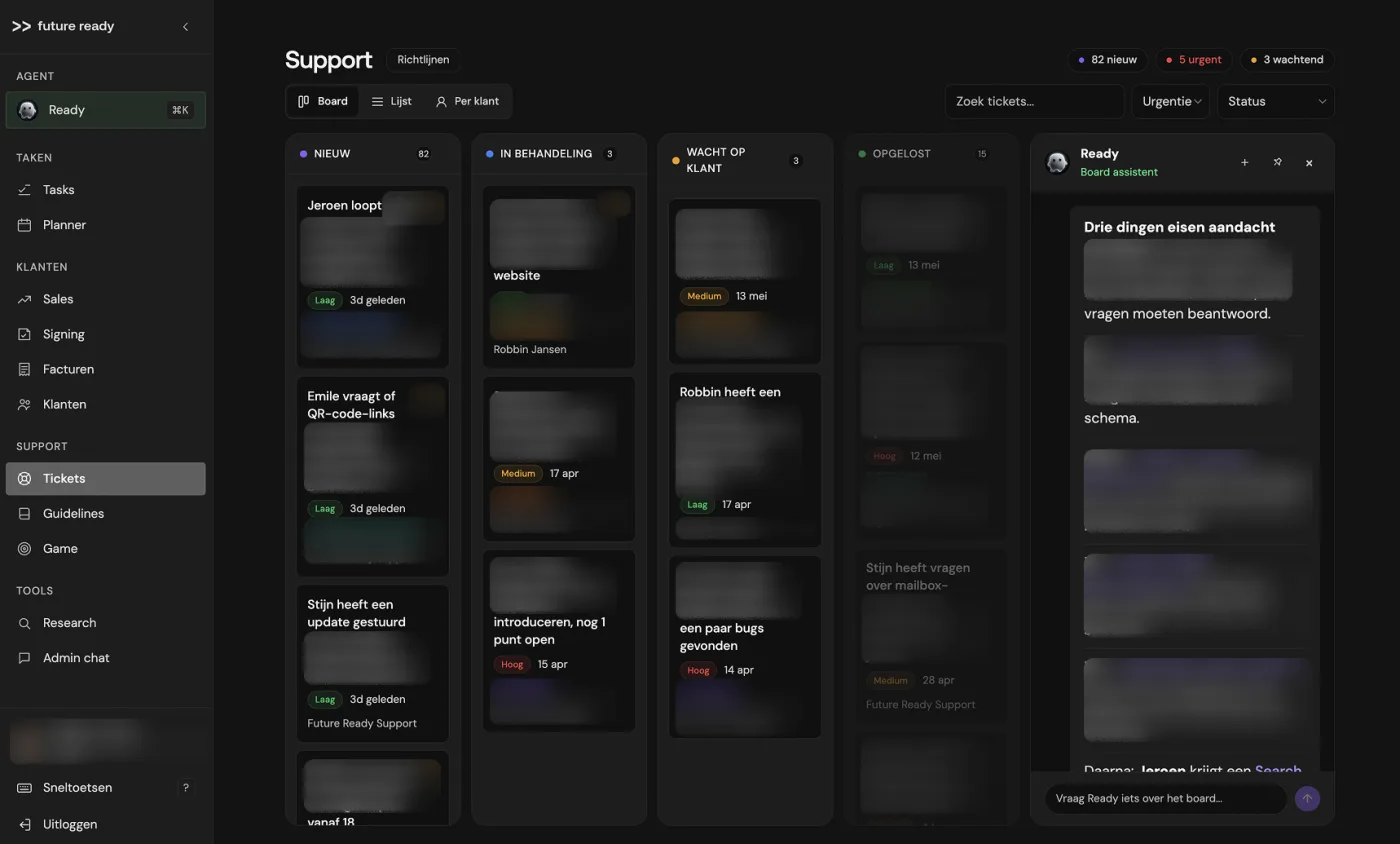Open the Jeroen loopt ticket card

pos(373,277)
